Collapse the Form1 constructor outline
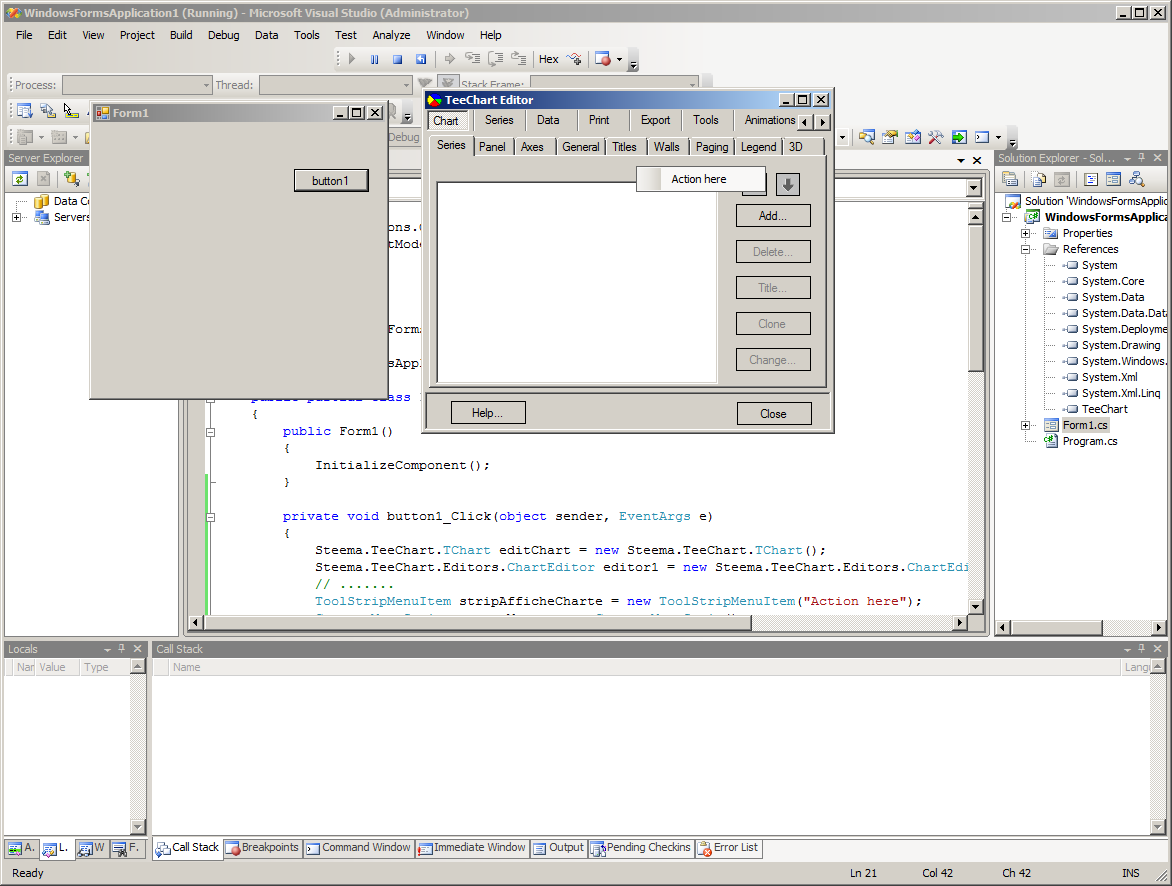The image size is (1172, 886). [x=211, y=432]
